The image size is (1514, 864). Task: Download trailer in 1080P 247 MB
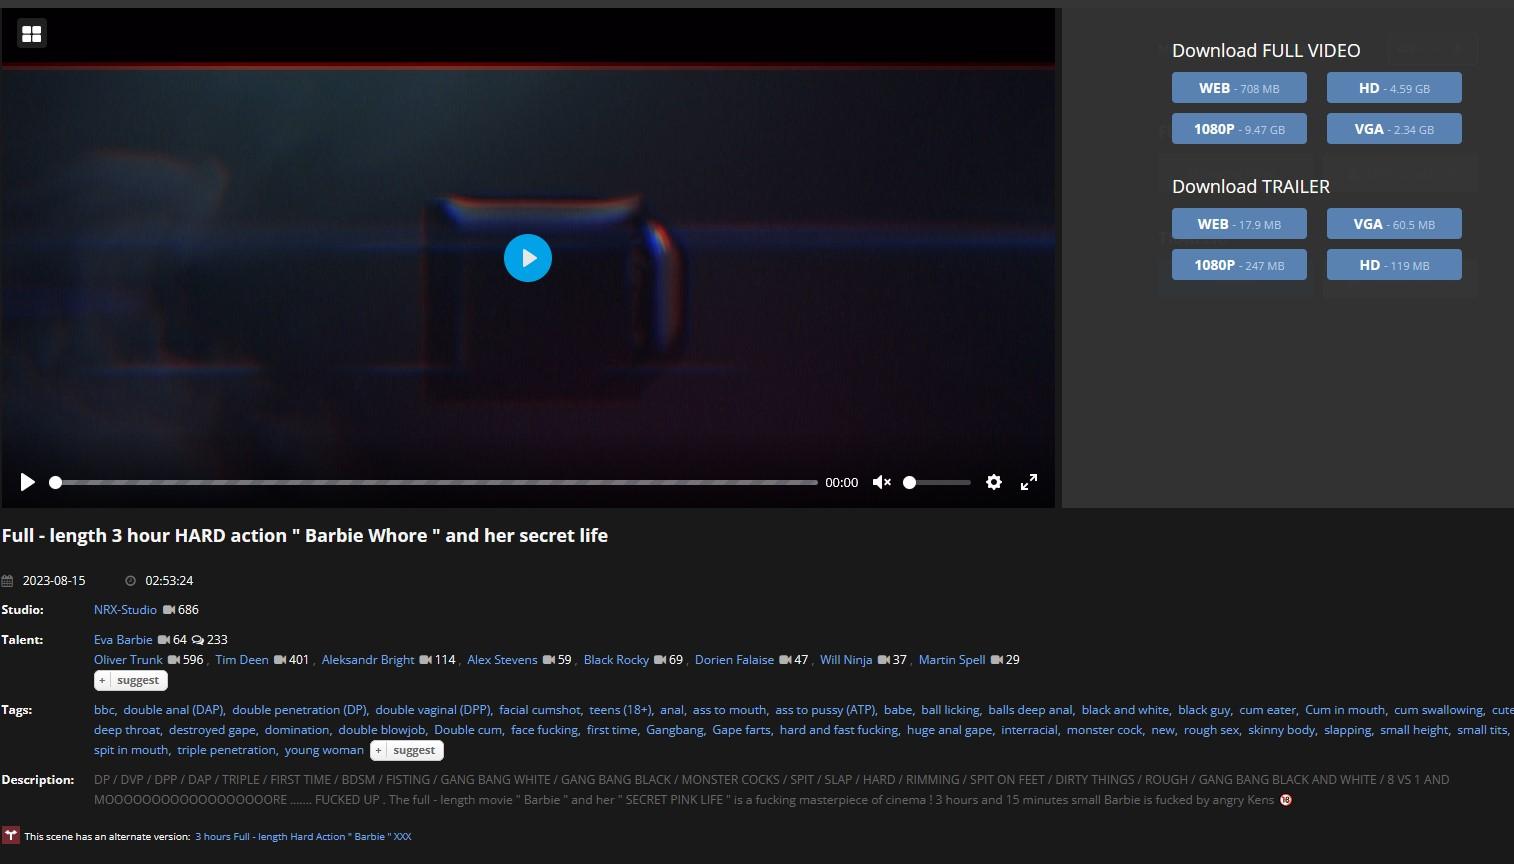(1238, 265)
